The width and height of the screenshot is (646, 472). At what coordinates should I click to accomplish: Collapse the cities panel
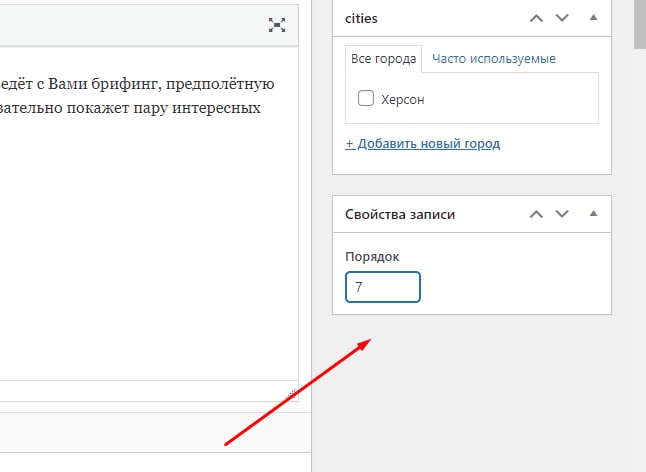coord(593,18)
